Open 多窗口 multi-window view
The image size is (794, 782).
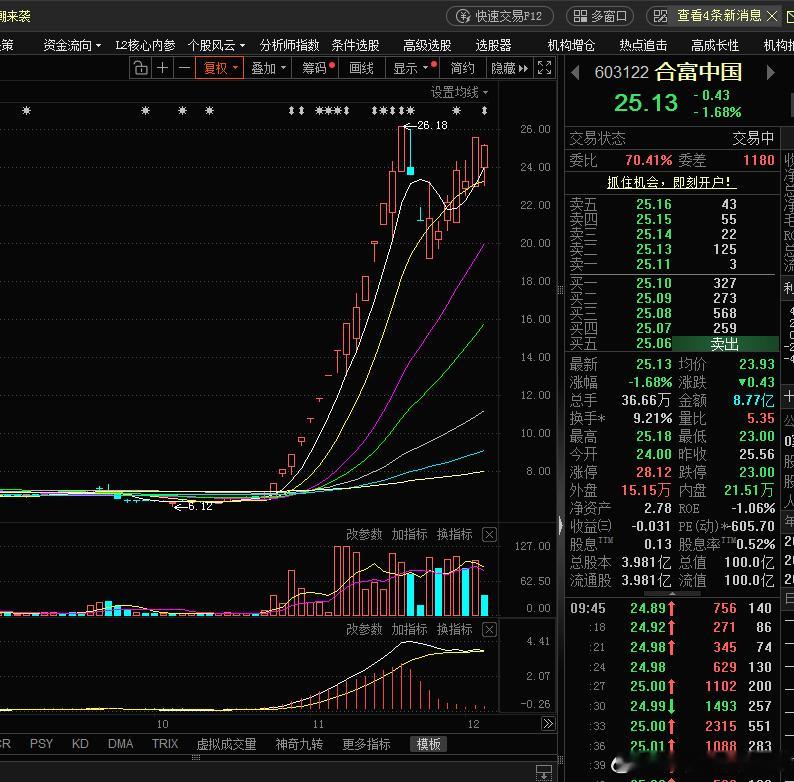click(600, 16)
